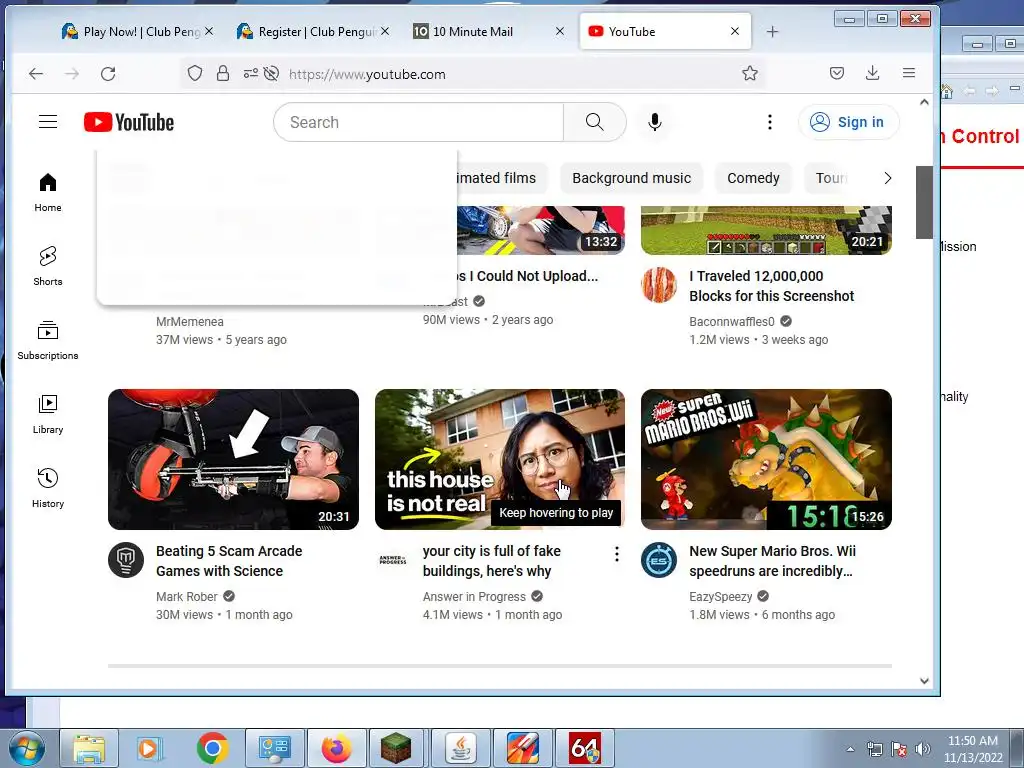The image size is (1024, 768).
Task: Click Save to Pocket icon
Action: 837,73
